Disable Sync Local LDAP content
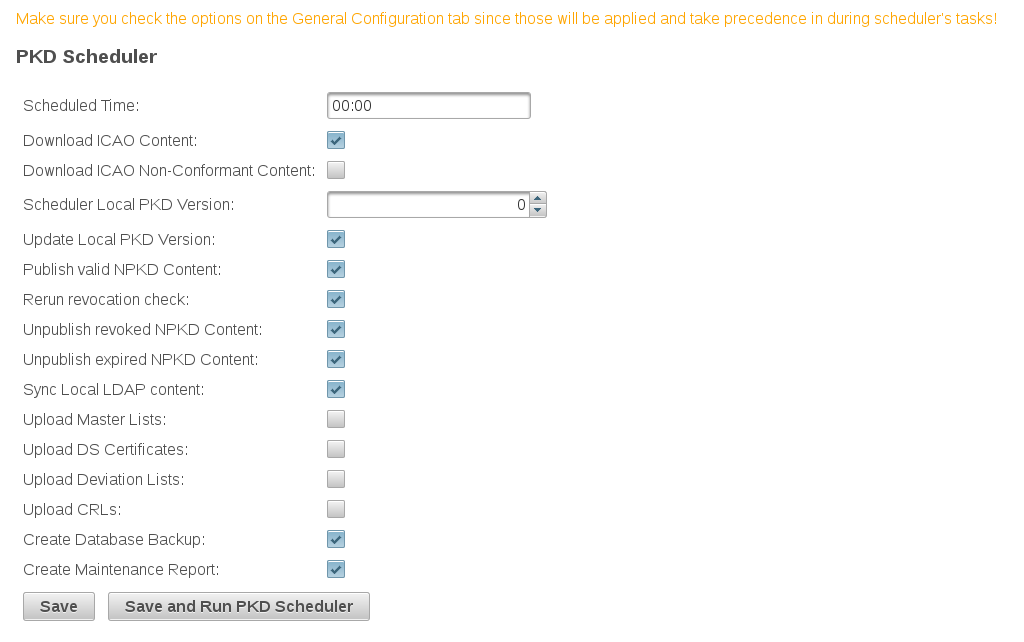1024x642 pixels. pos(336,389)
